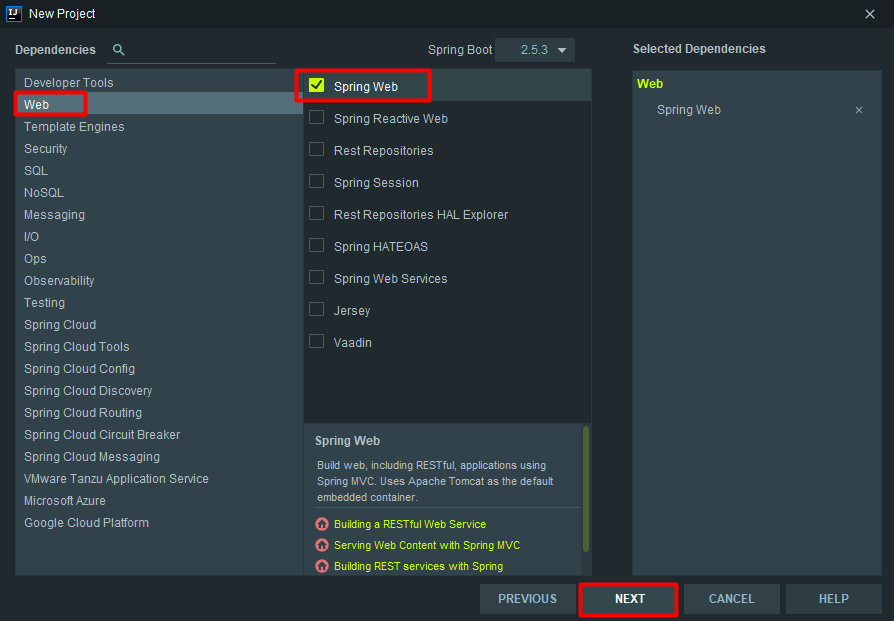Open Help for this dialog
The width and height of the screenshot is (894, 621).
[x=834, y=599]
